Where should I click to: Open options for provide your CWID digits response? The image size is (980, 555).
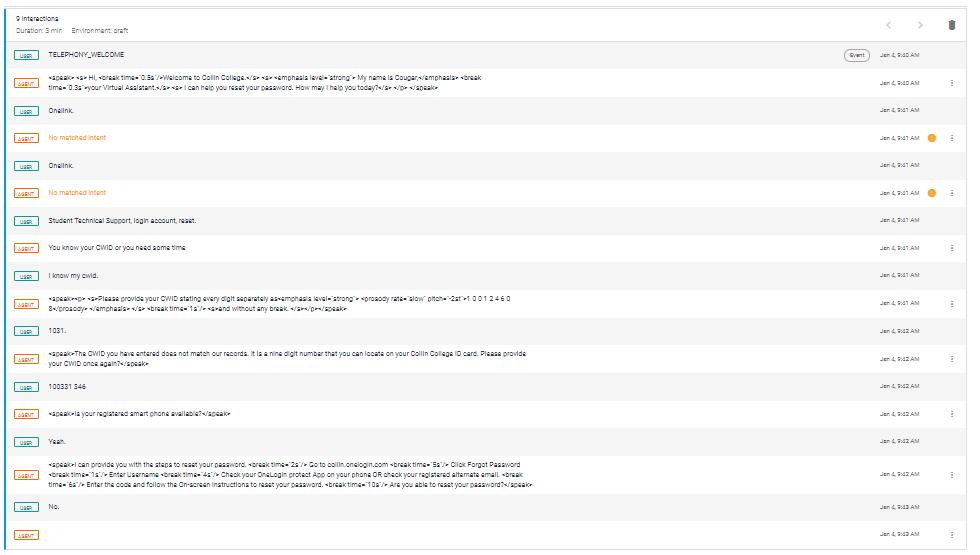pyautogui.click(x=952, y=304)
